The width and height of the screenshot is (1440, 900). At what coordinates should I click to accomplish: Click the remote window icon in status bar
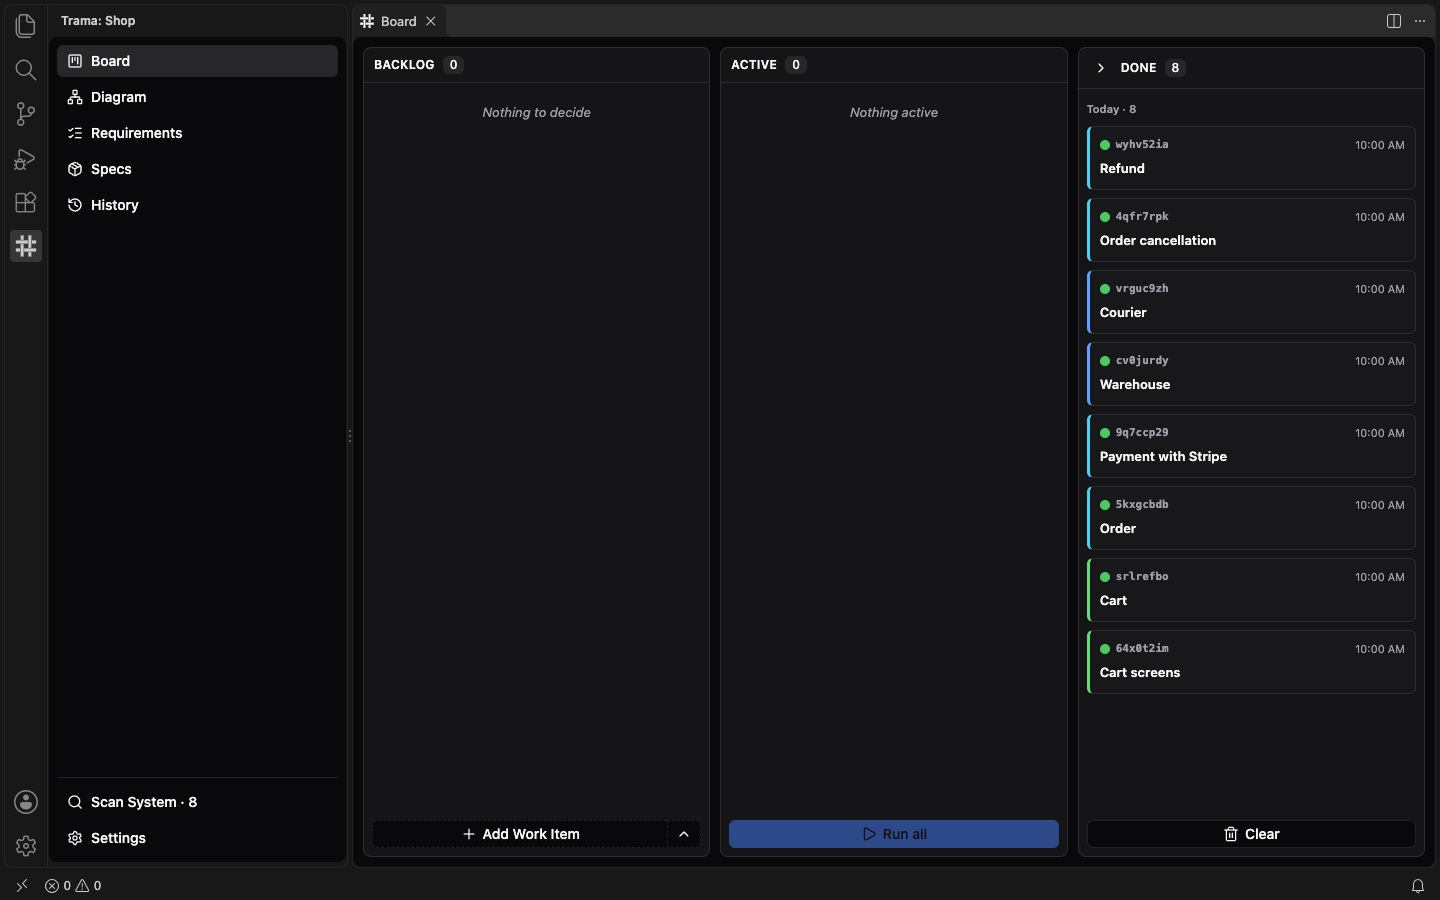(x=22, y=886)
